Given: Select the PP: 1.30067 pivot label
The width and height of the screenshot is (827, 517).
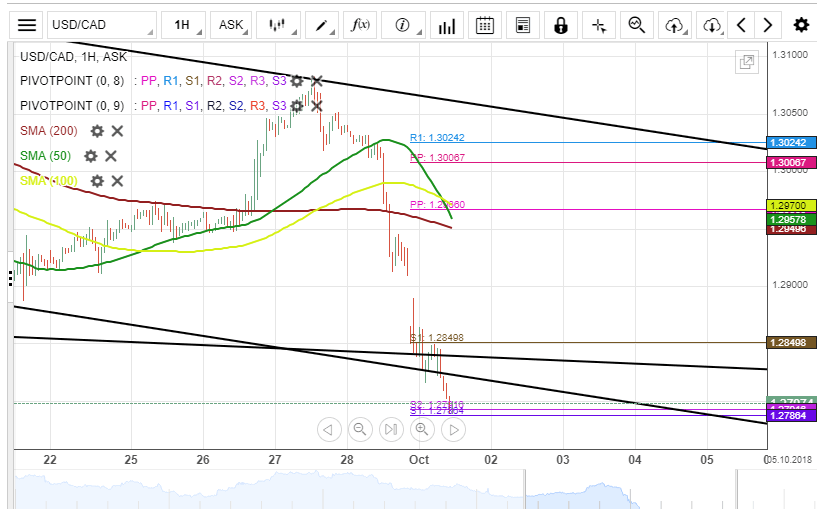Looking at the screenshot, I should [x=437, y=157].
